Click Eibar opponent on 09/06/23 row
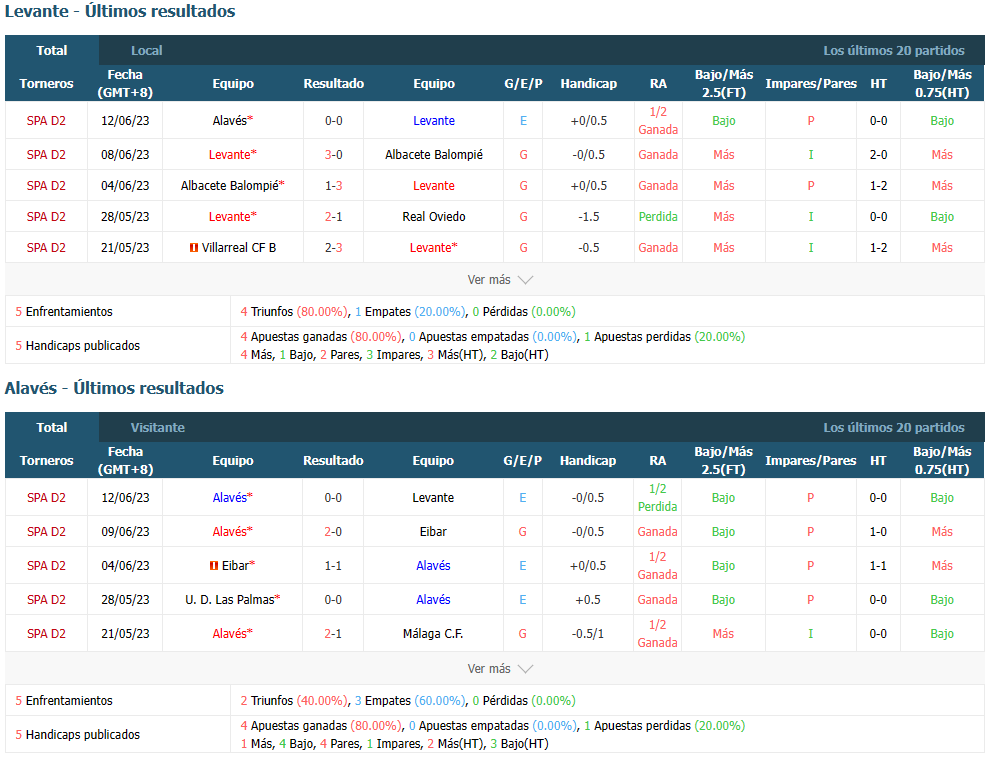This screenshot has height=759, width=990. (433, 532)
